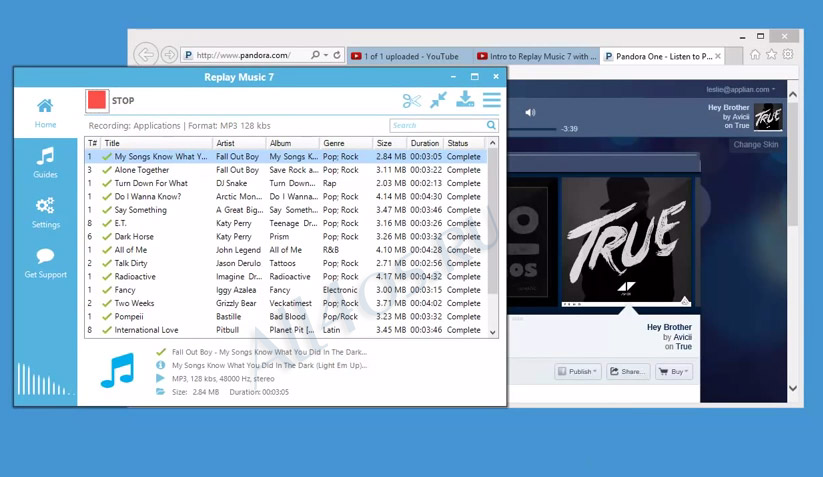Select the 'Talk Dirty' track row
The width and height of the screenshot is (823, 477).
coord(286,263)
